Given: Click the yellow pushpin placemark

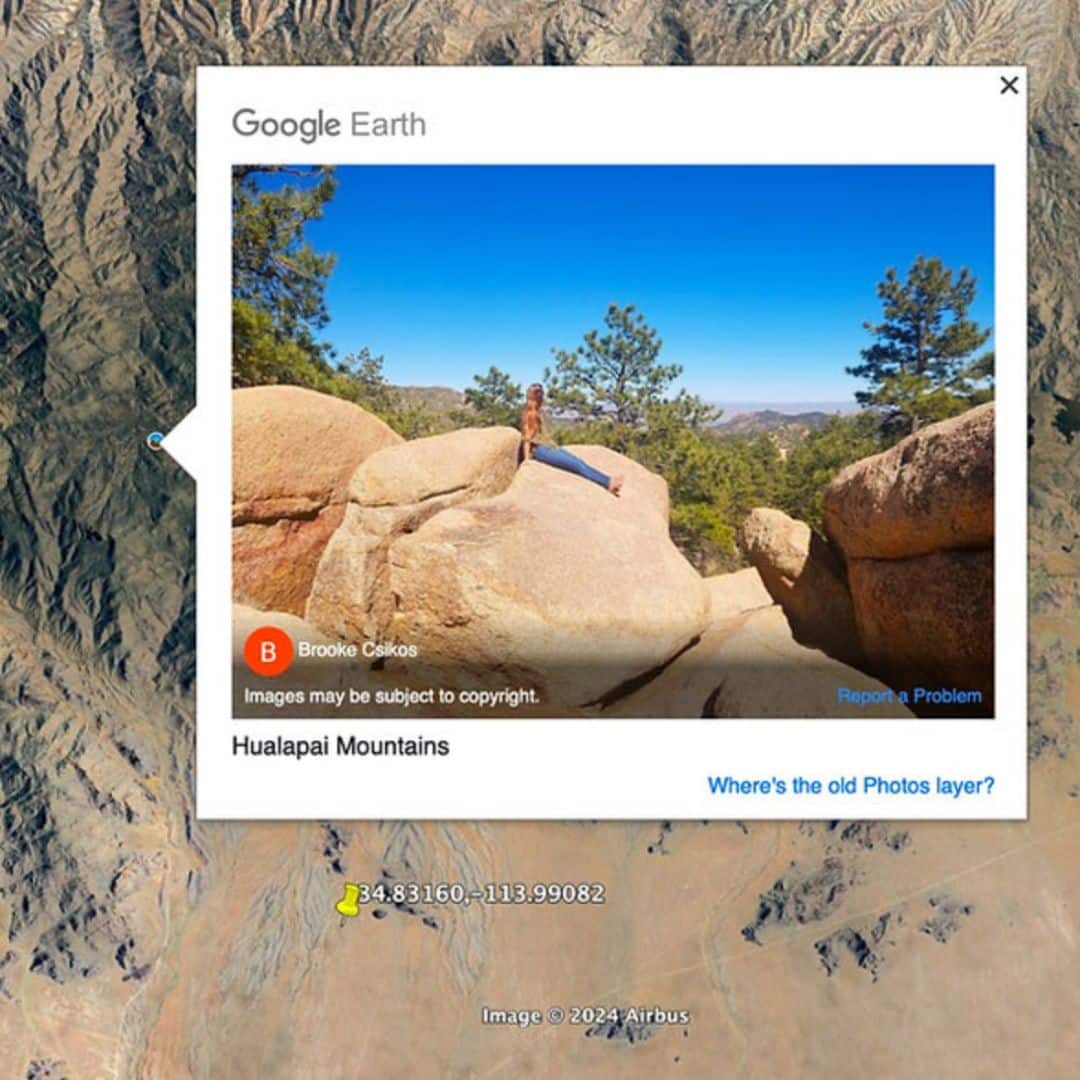Looking at the screenshot, I should tap(349, 901).
